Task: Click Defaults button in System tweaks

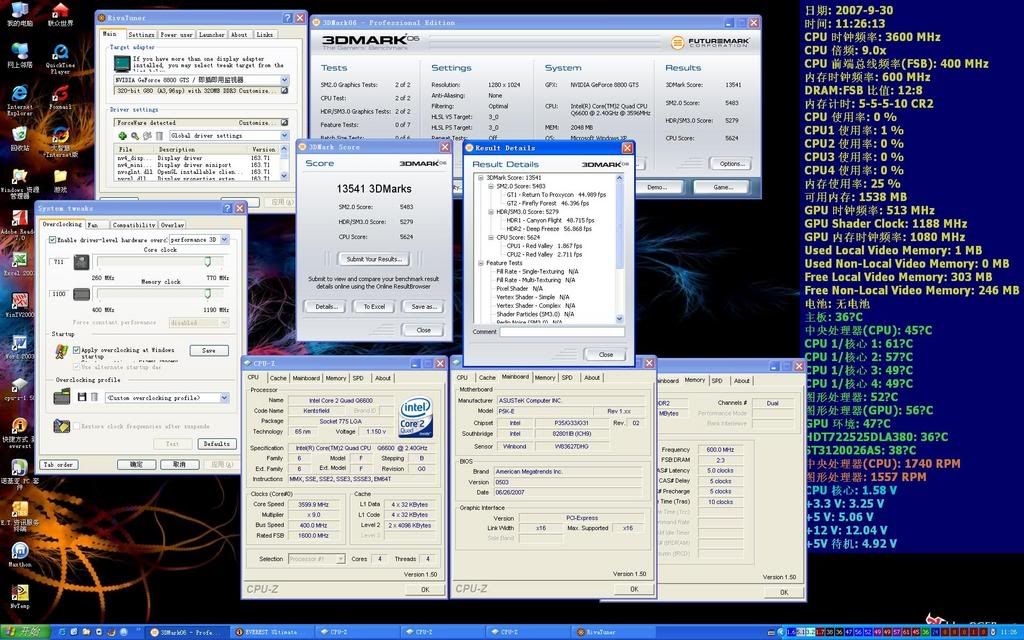Action: point(217,443)
